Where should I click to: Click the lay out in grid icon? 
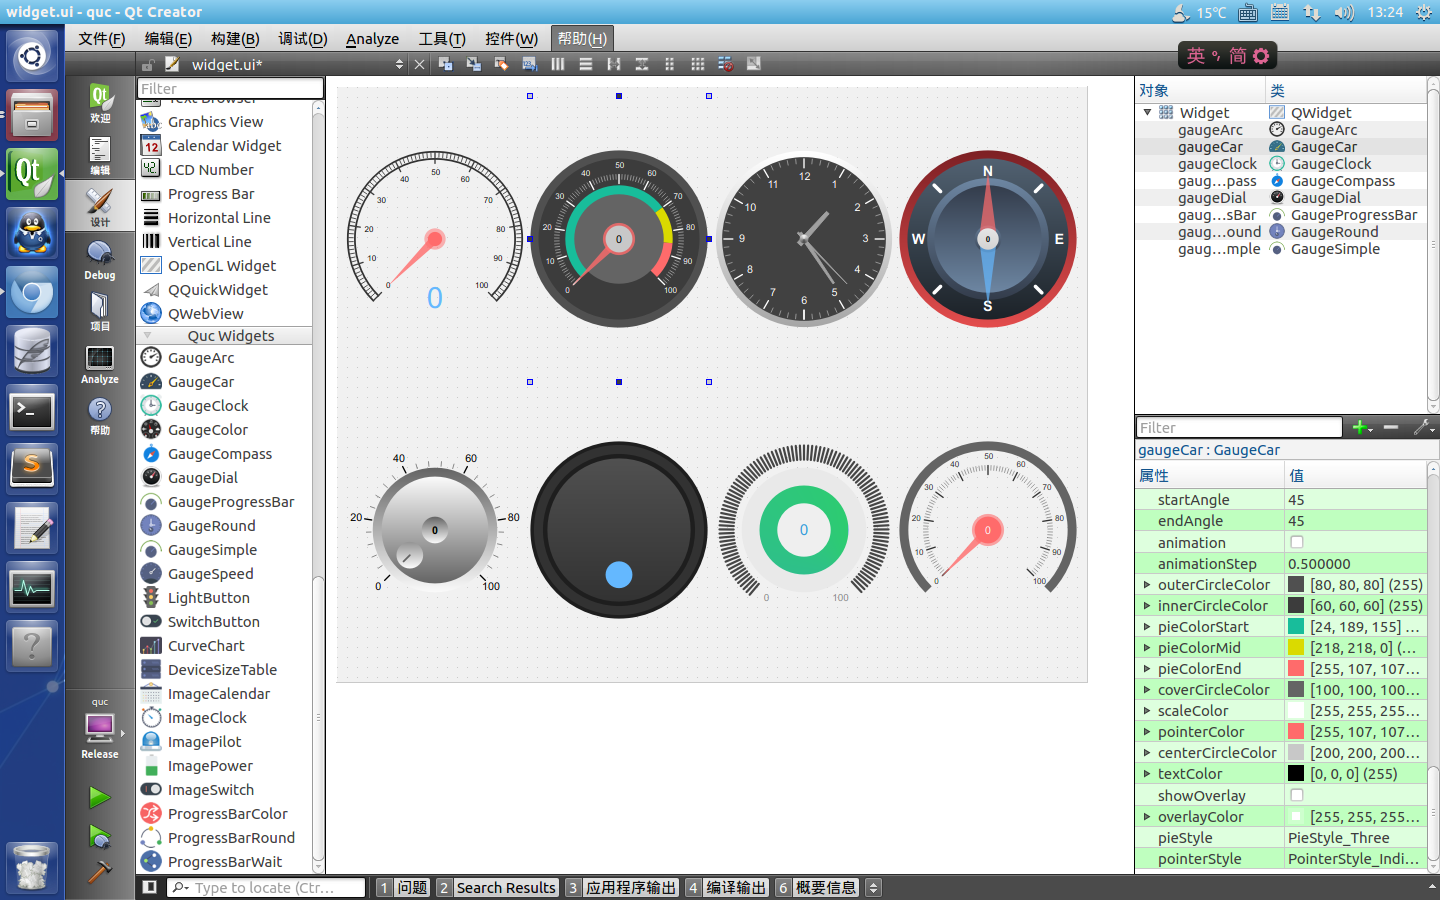click(698, 64)
